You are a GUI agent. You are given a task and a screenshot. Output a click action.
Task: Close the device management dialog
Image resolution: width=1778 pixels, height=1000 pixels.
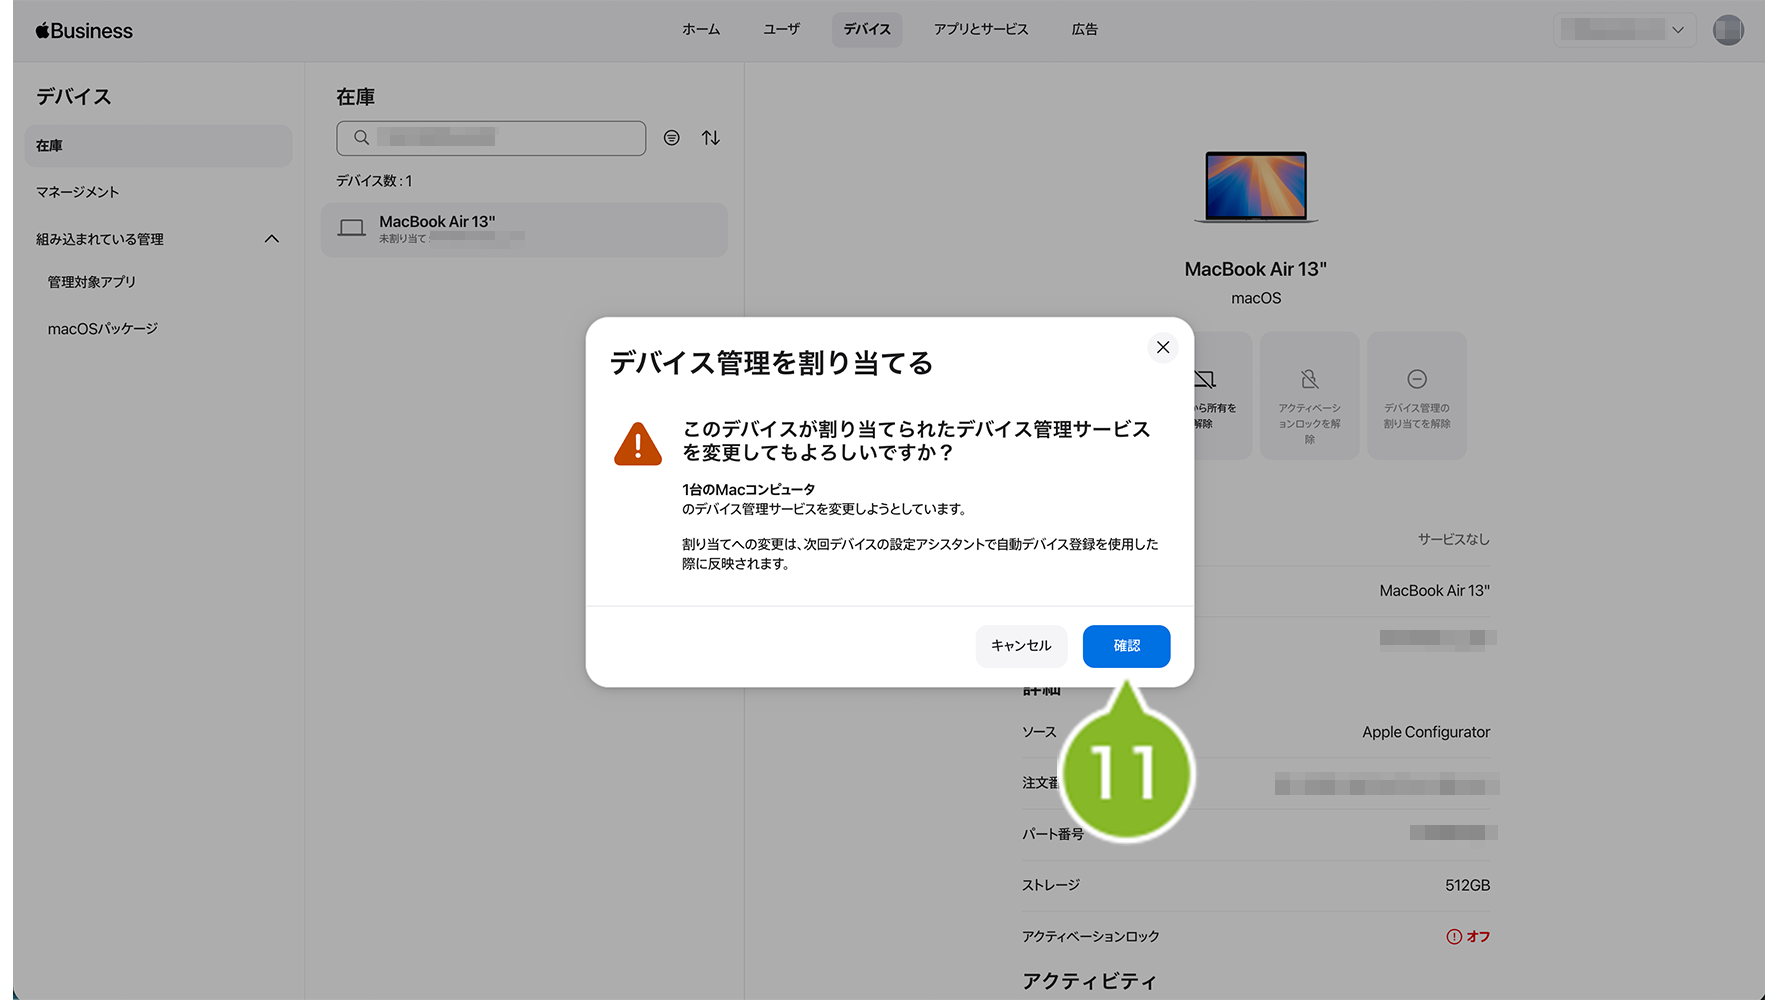(x=1162, y=347)
